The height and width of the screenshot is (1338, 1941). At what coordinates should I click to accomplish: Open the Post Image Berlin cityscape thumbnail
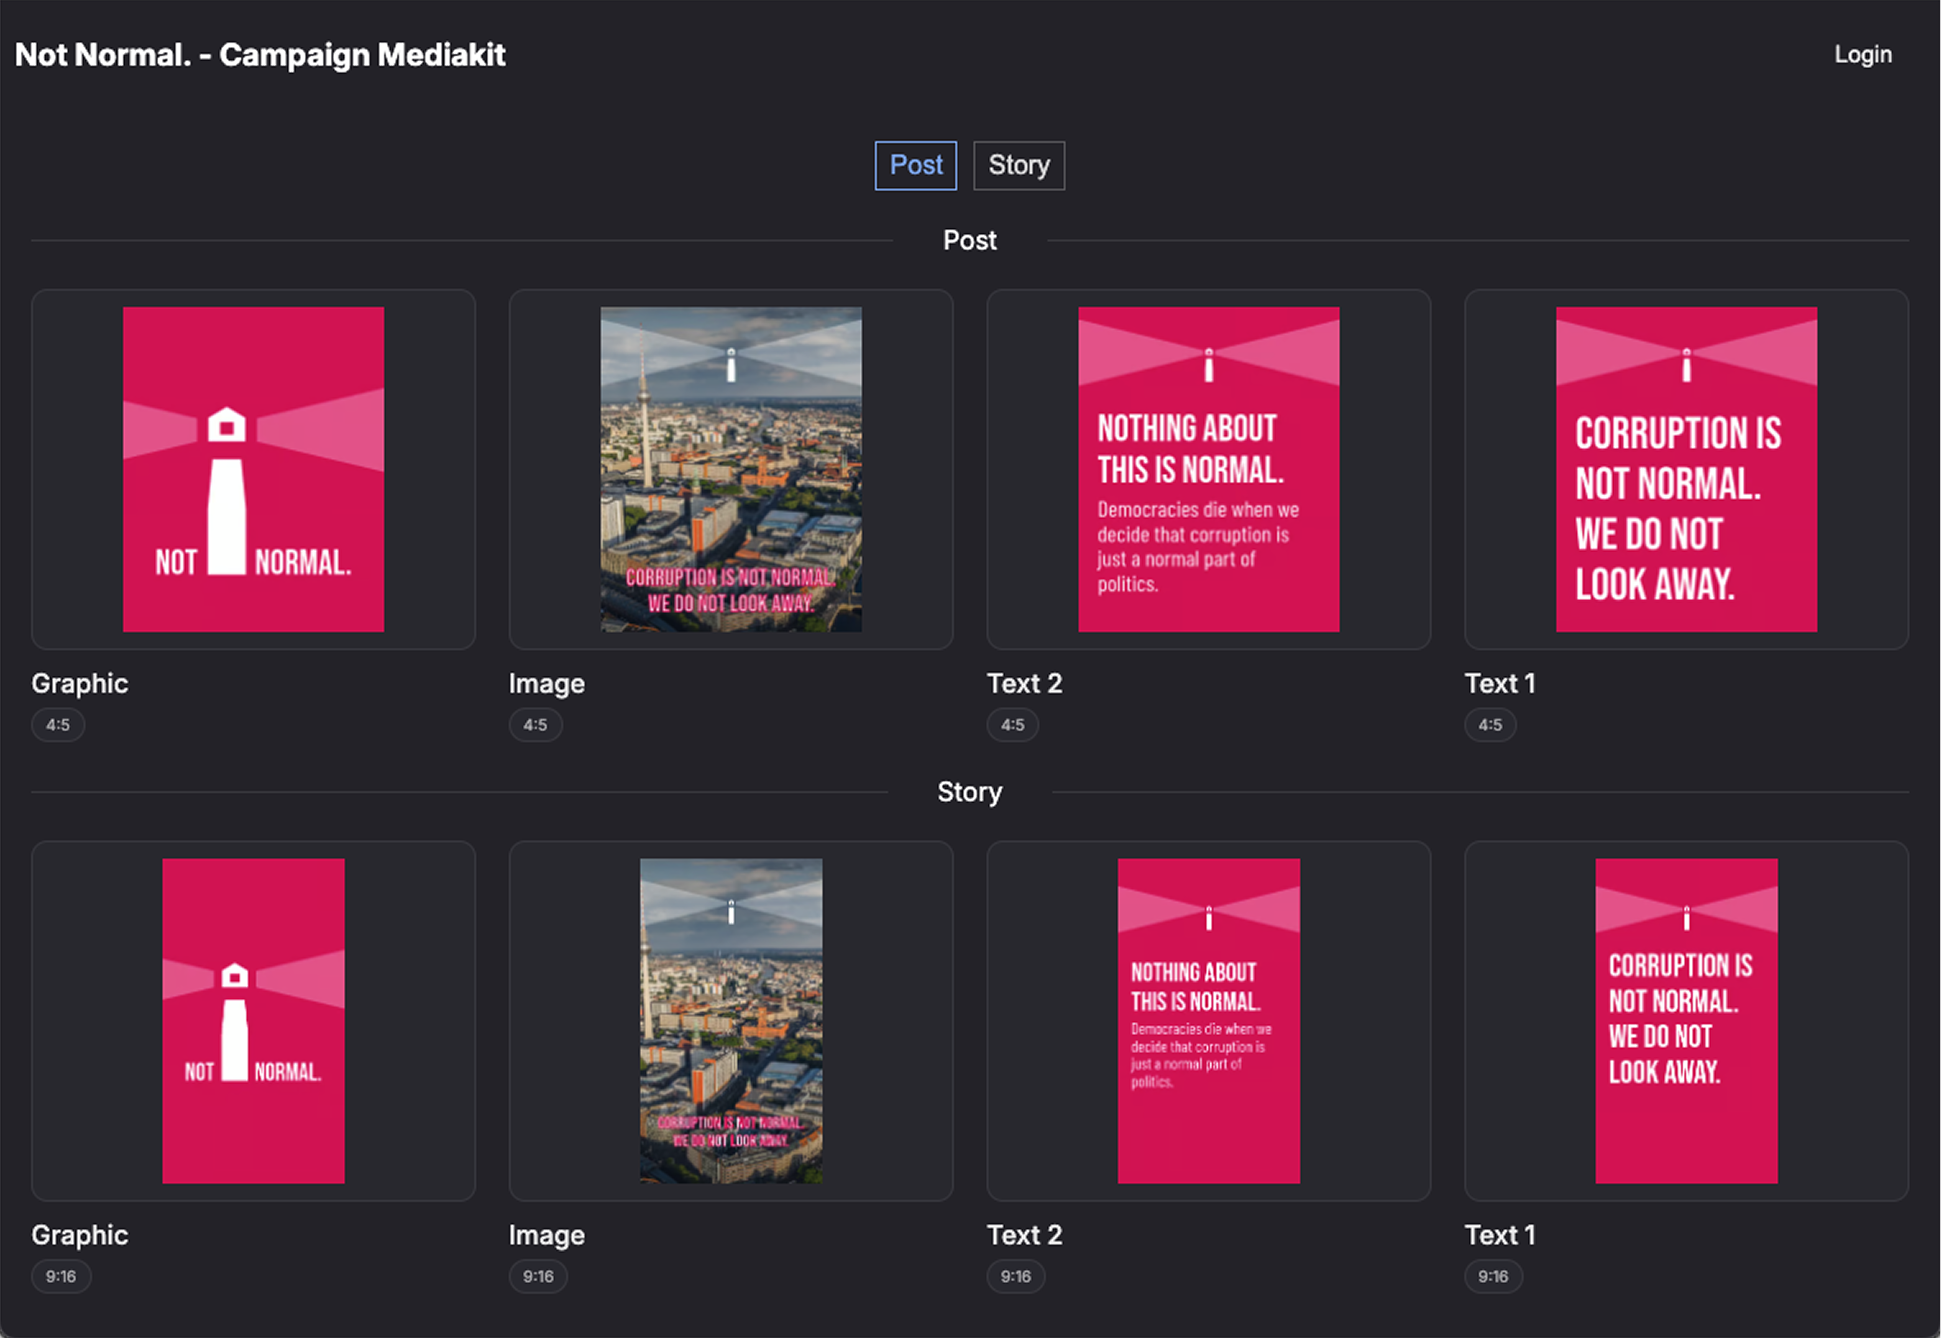pos(731,469)
